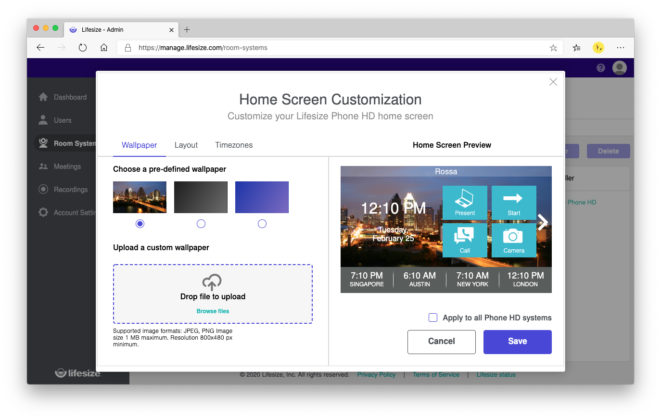Viewport: 661px width, 420px height.
Task: Click the Drop file to upload area
Action: coord(213,294)
